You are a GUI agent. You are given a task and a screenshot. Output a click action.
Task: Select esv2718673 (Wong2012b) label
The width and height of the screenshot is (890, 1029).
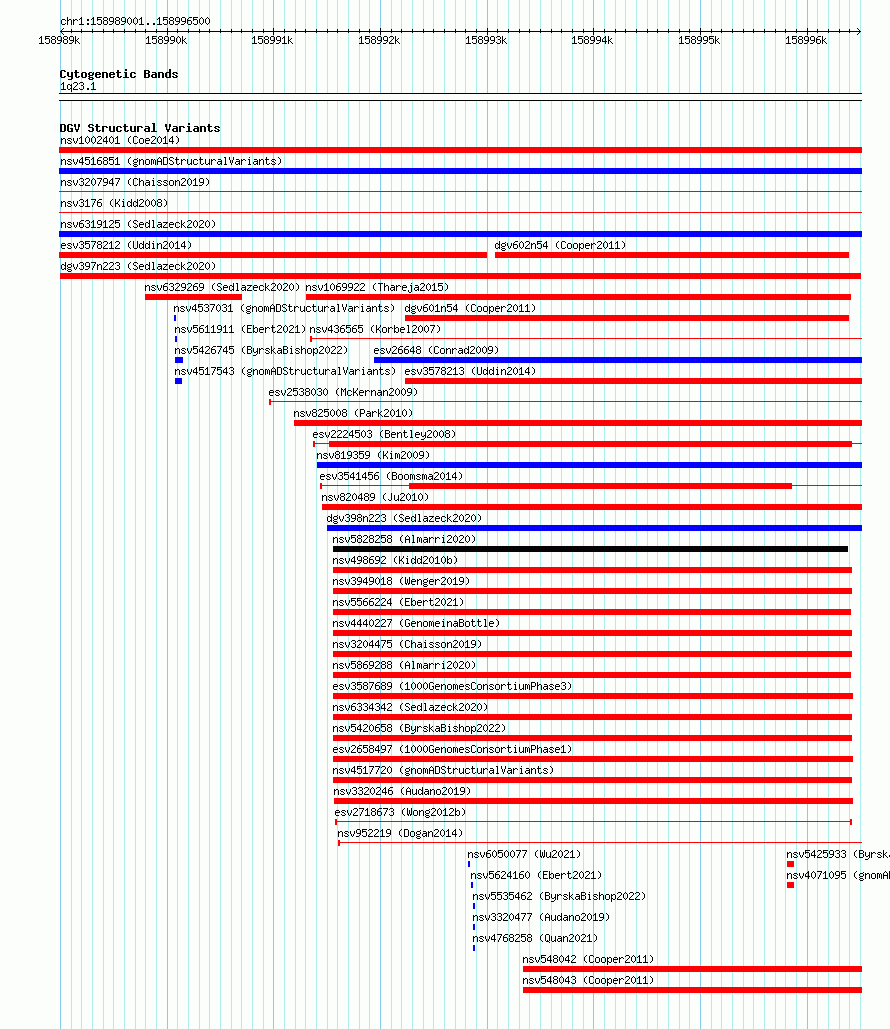pos(400,812)
